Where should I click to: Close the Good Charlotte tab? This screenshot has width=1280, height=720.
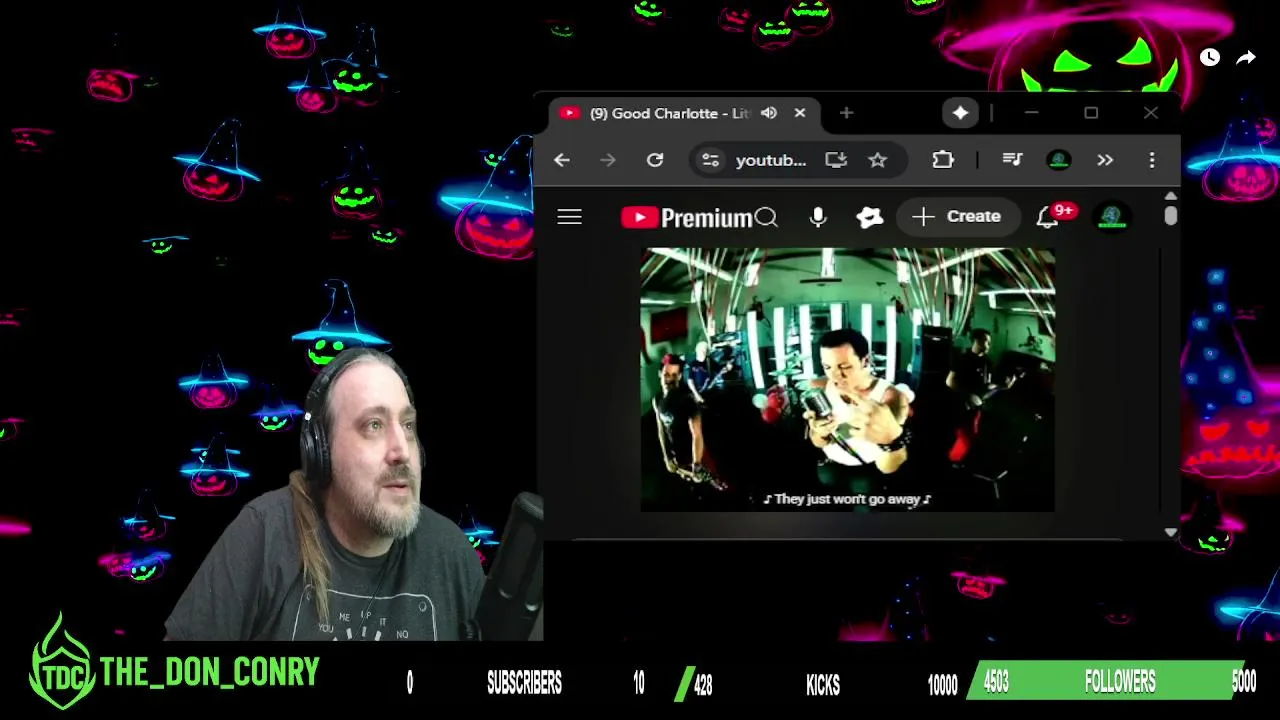pyautogui.click(x=800, y=113)
